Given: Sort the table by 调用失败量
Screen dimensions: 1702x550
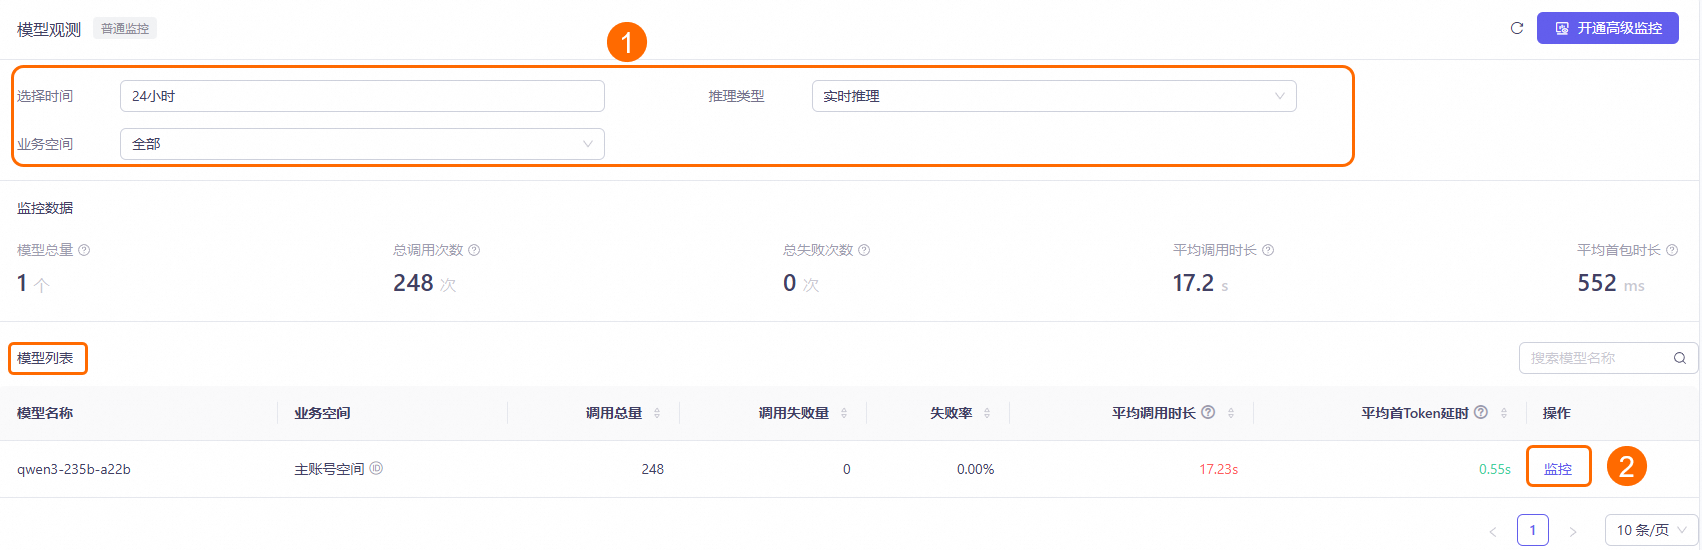Looking at the screenshot, I should click(844, 413).
